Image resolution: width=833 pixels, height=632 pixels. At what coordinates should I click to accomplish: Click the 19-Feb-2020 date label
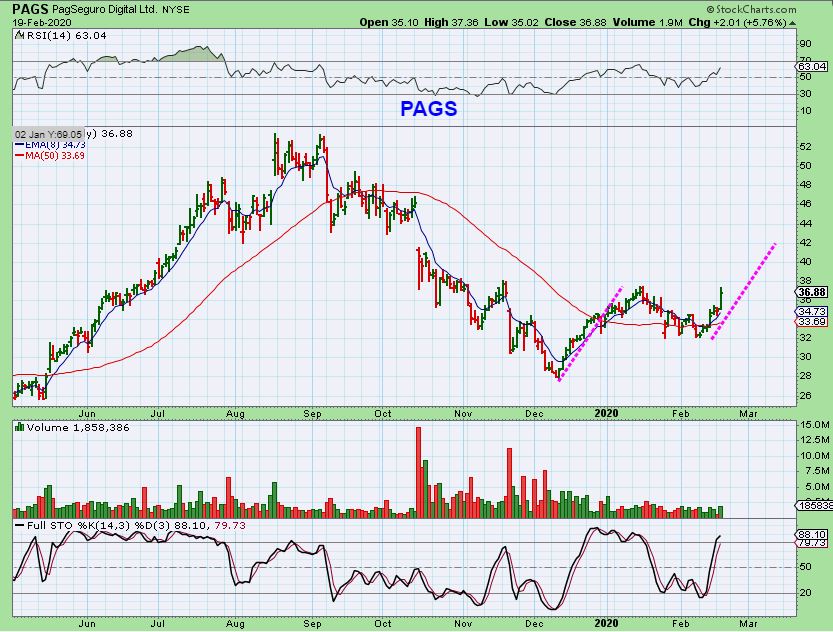42,23
